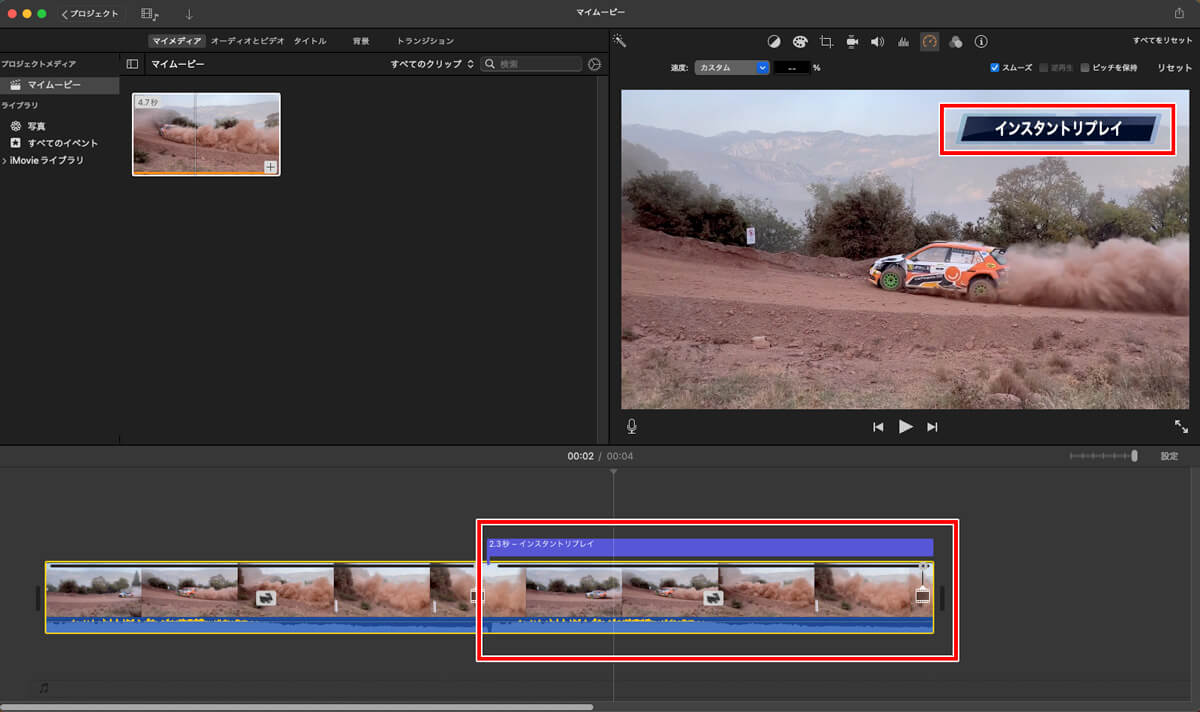Click the speed badge on the replay segment

pos(713,598)
